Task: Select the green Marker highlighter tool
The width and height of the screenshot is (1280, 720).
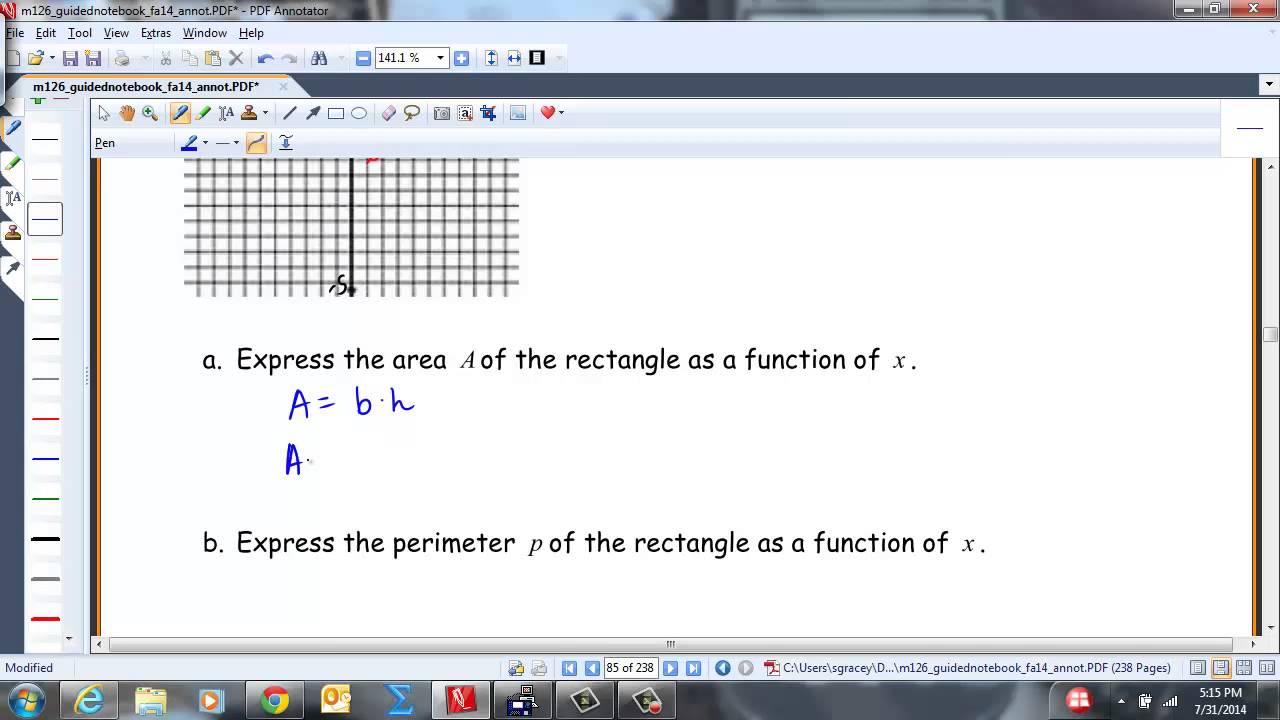Action: click(203, 113)
